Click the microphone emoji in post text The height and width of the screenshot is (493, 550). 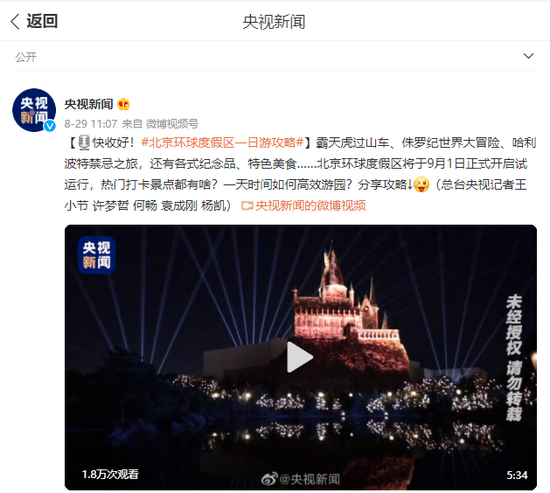pos(84,143)
